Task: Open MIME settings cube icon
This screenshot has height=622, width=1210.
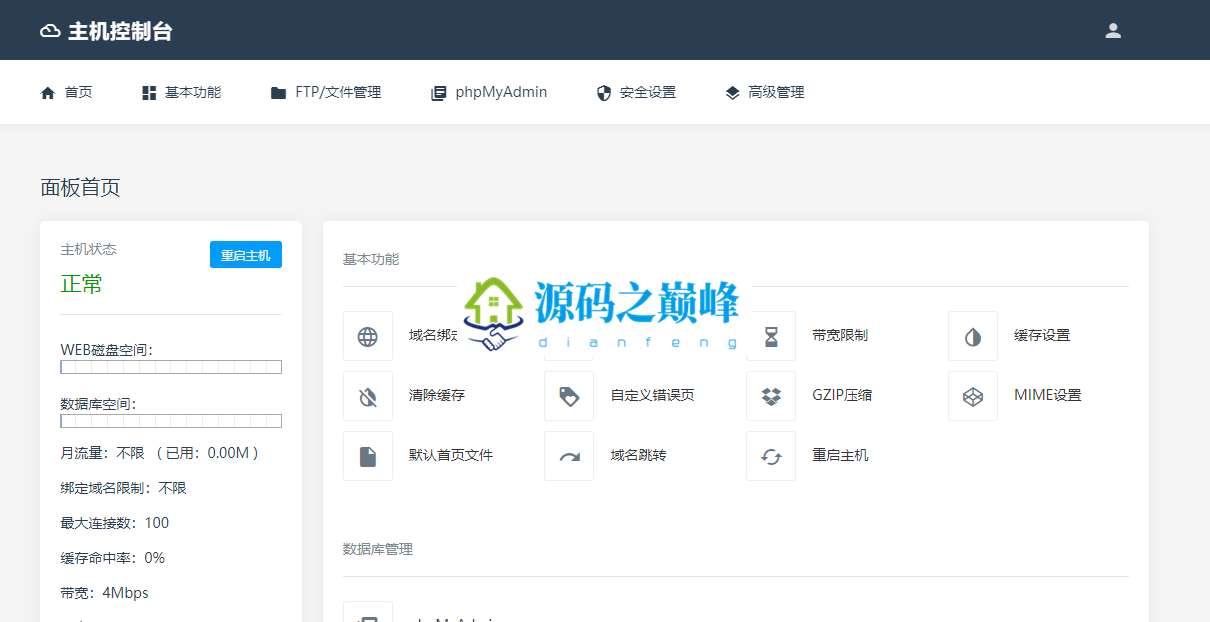Action: coord(973,396)
